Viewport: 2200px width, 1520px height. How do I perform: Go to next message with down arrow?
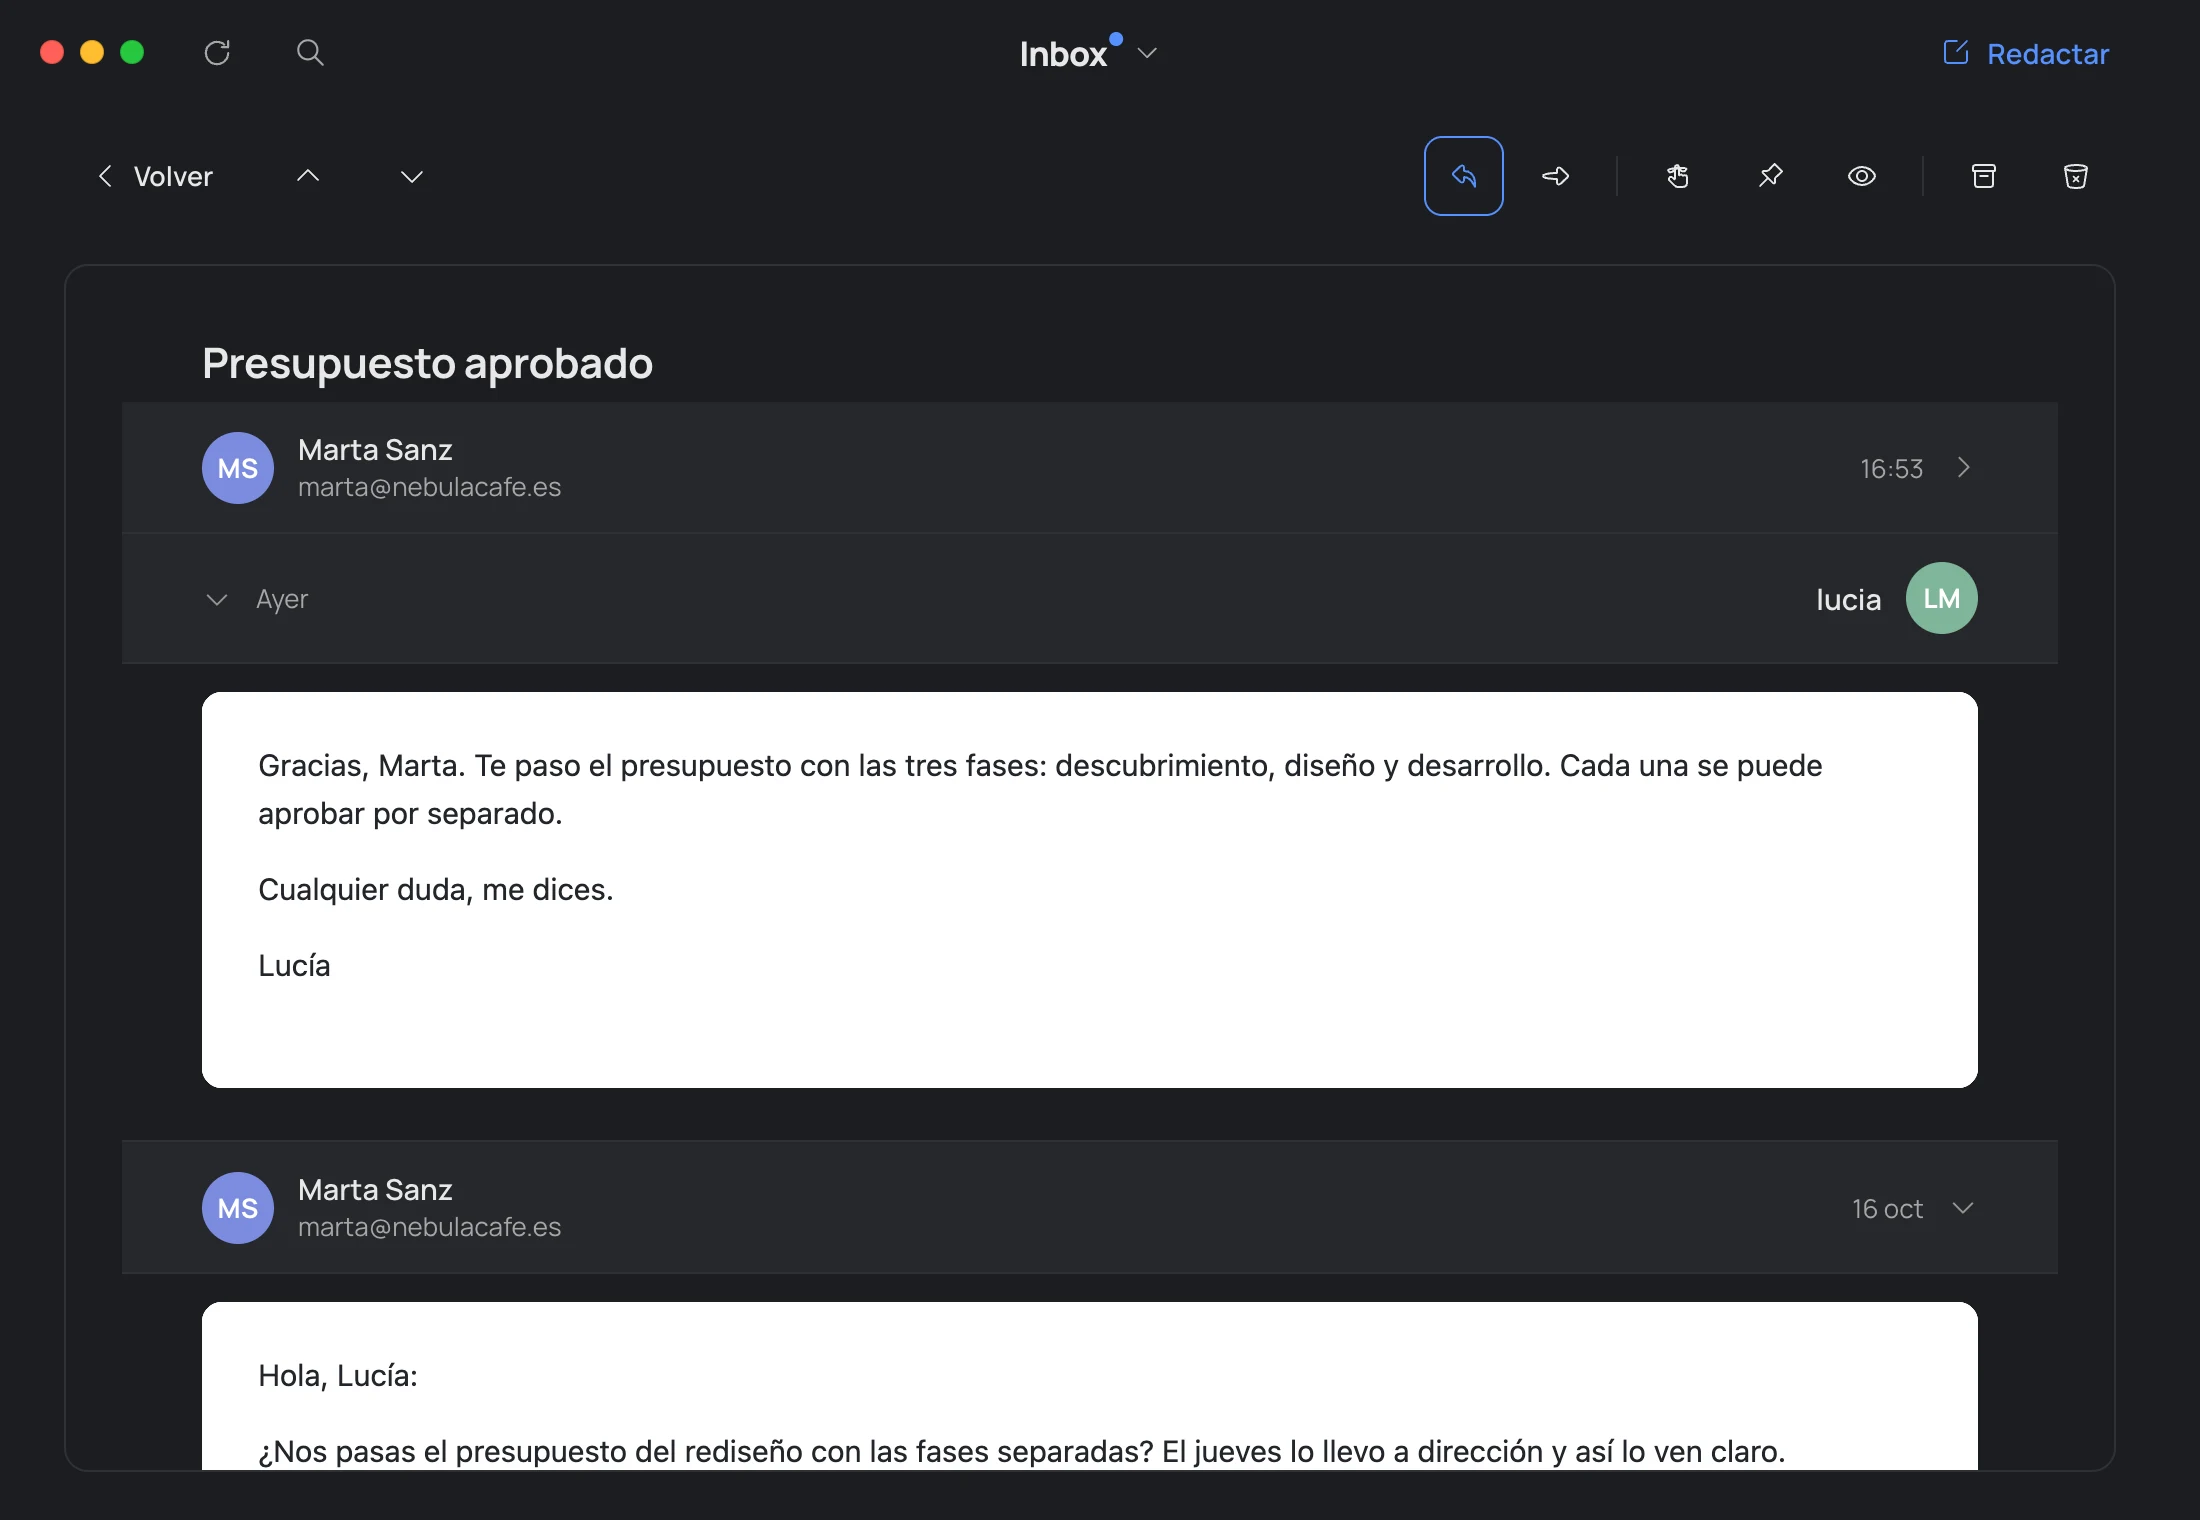[412, 176]
